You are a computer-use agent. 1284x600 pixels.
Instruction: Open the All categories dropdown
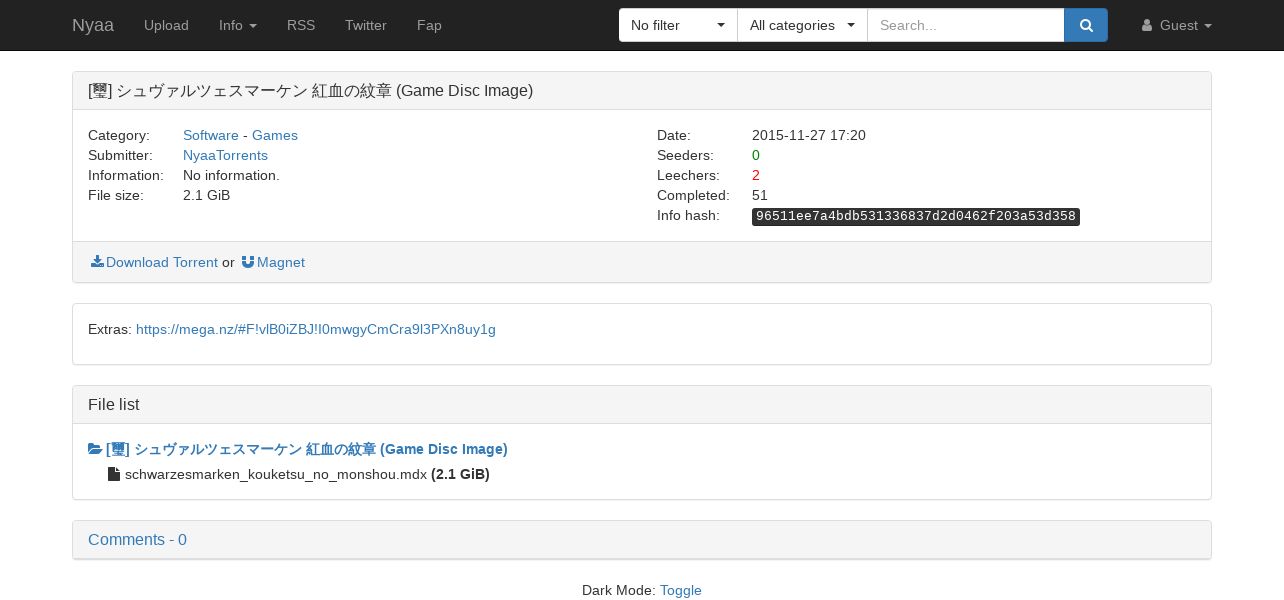[x=802, y=25]
